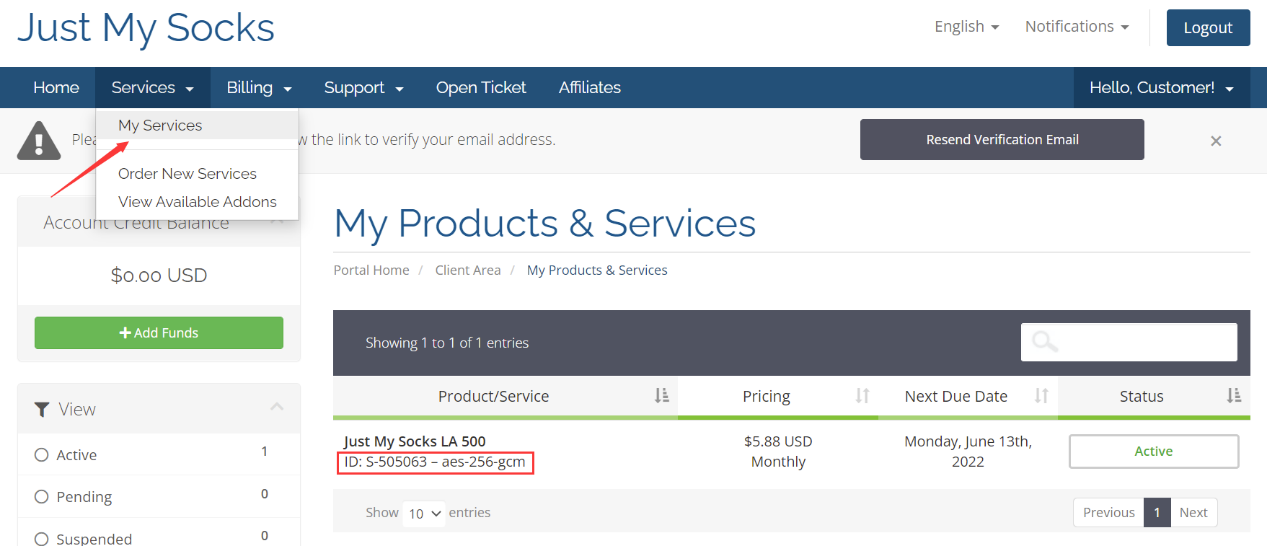
Task: Click the $5.88 USD Monthly price cell
Action: click(x=778, y=452)
